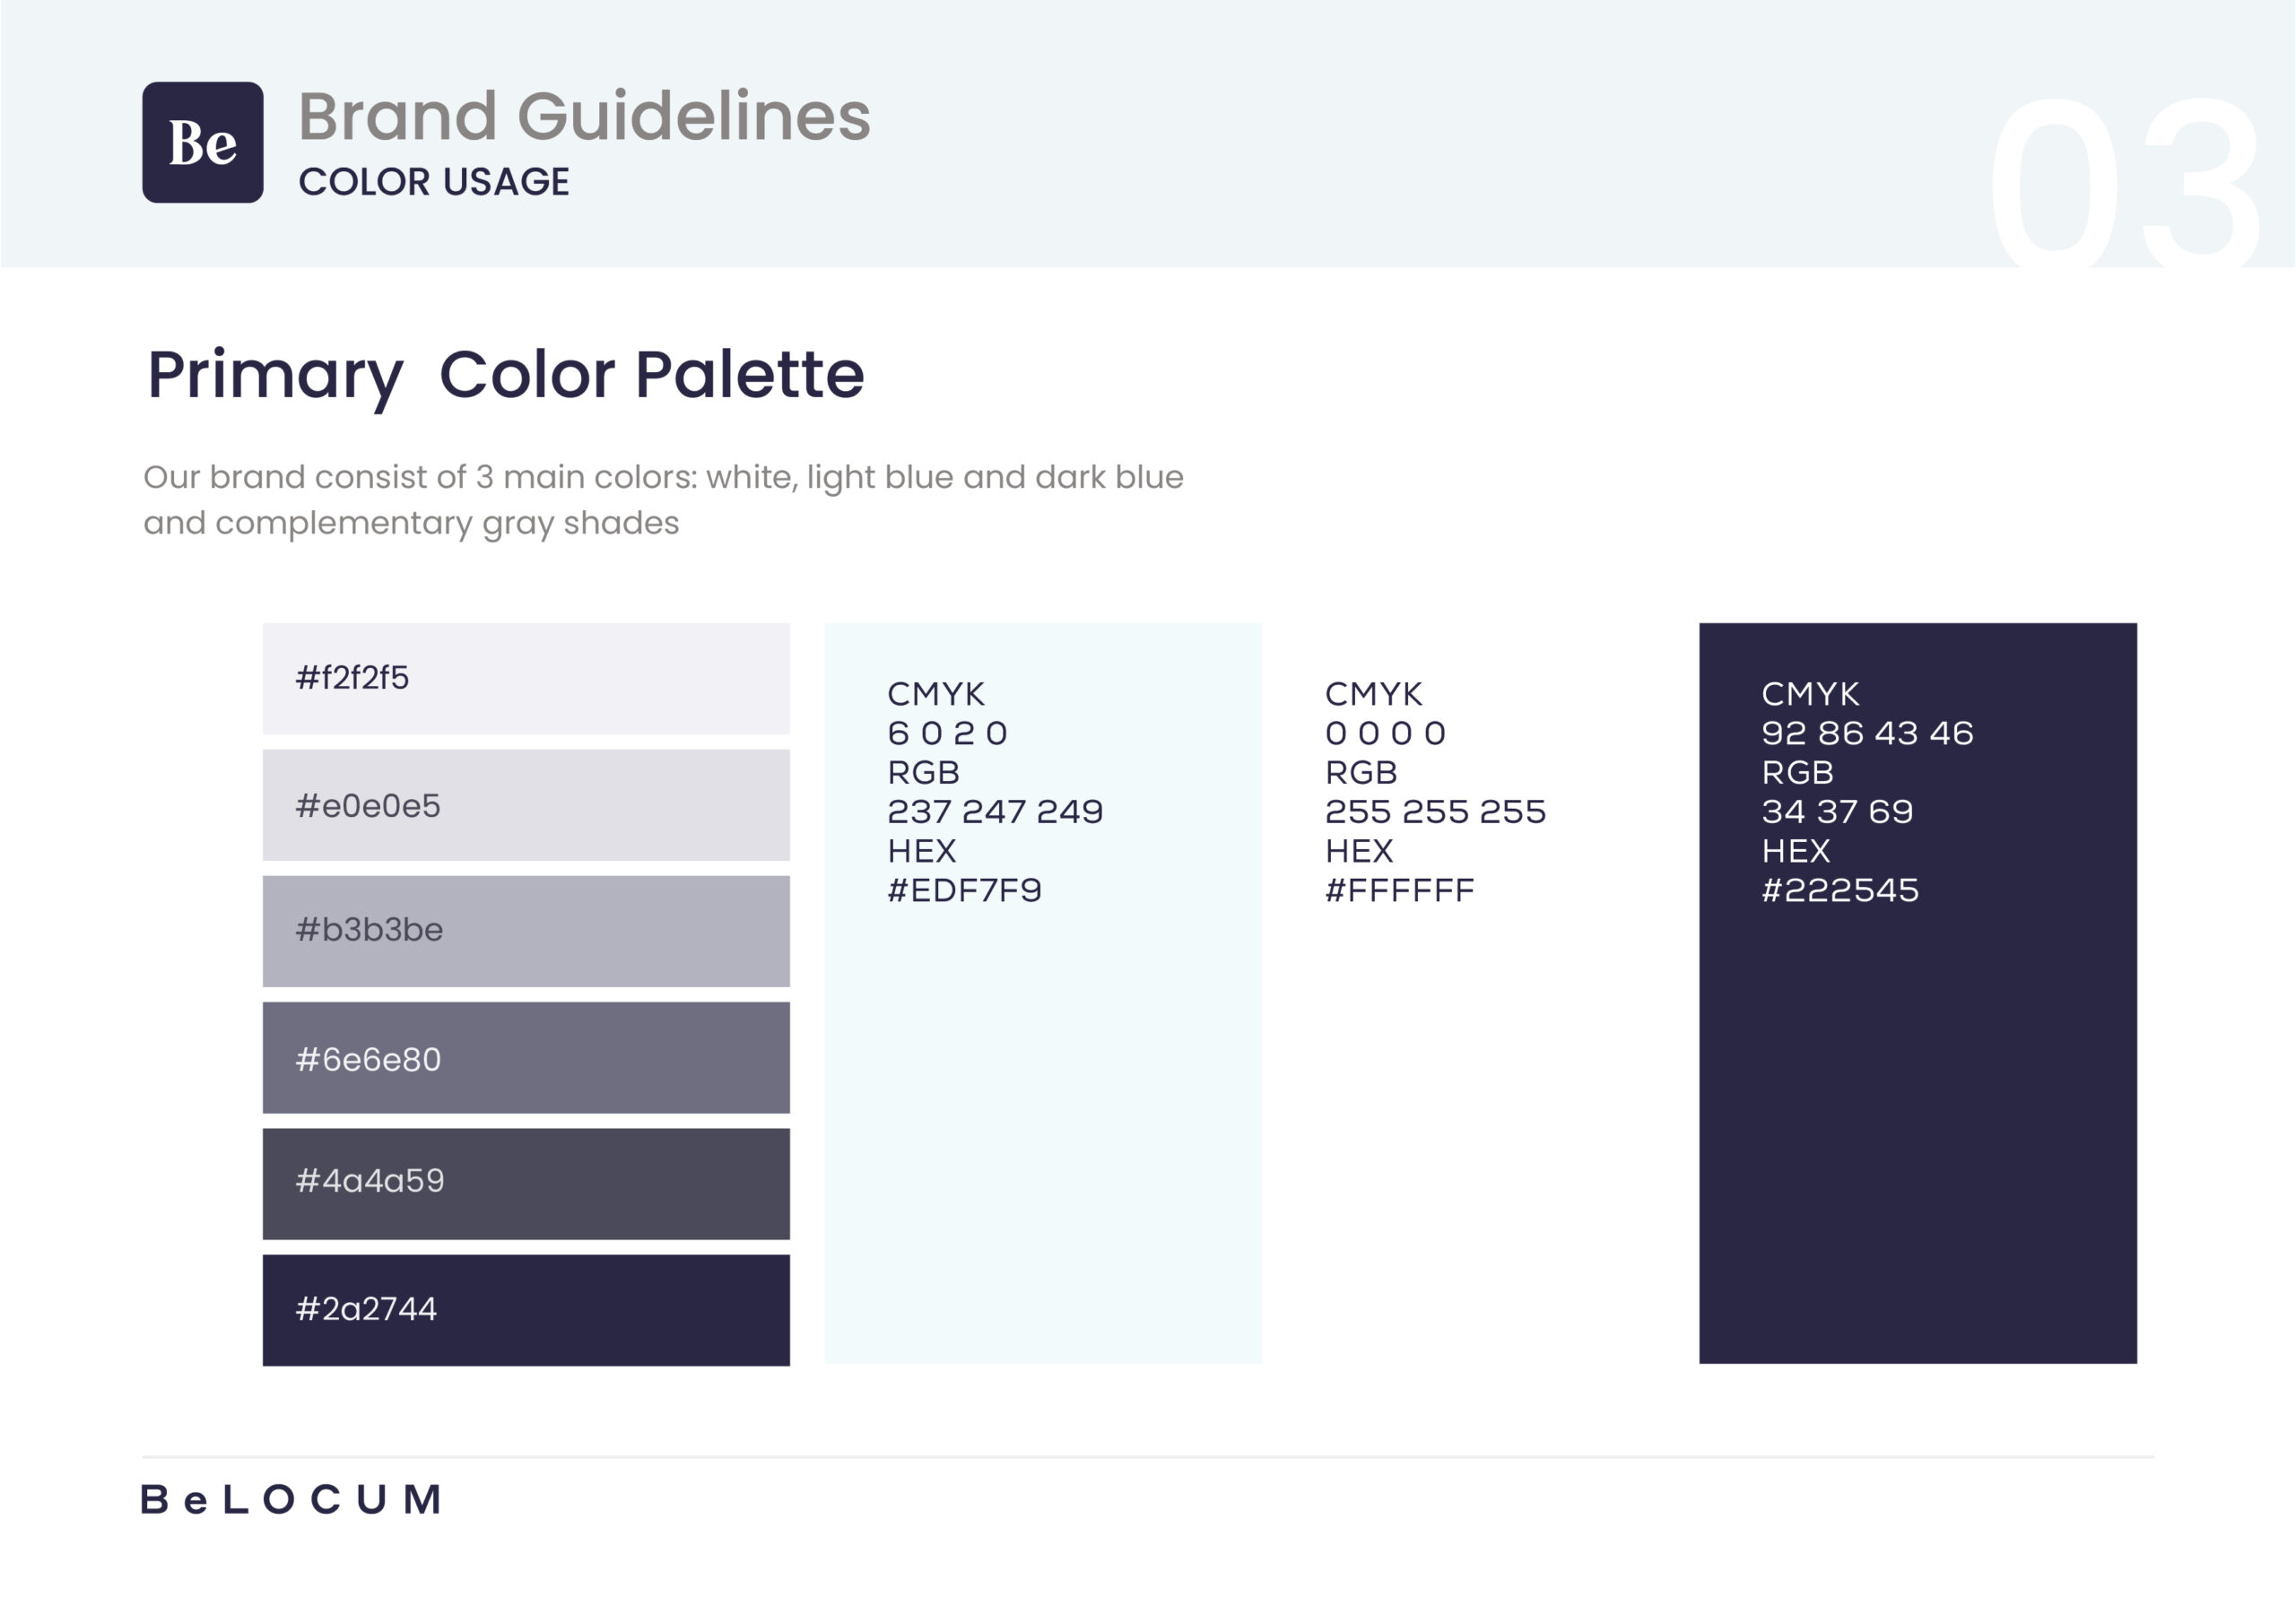This screenshot has height=1623, width=2296.
Task: Click the RGB 237 247 249 value
Action: 994,811
